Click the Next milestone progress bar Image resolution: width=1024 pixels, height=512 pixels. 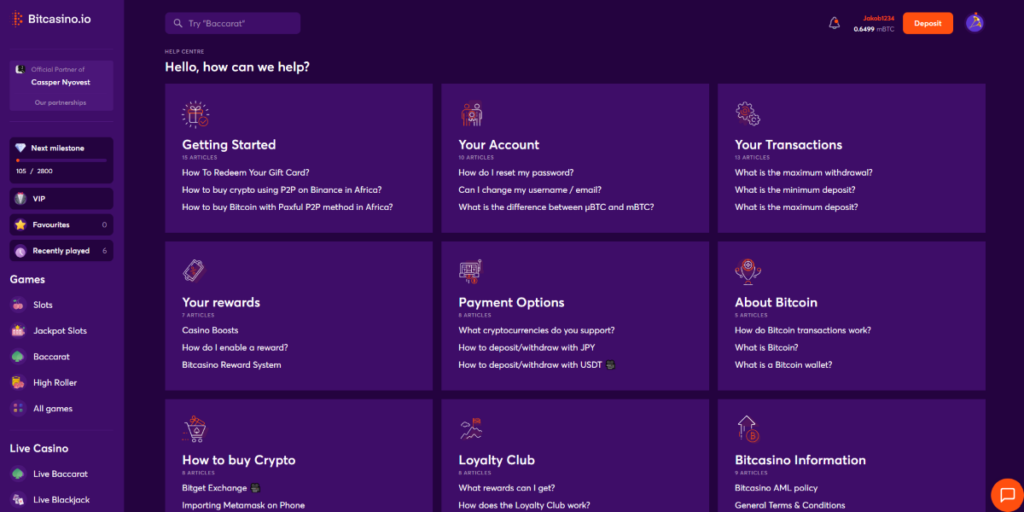pos(60,160)
